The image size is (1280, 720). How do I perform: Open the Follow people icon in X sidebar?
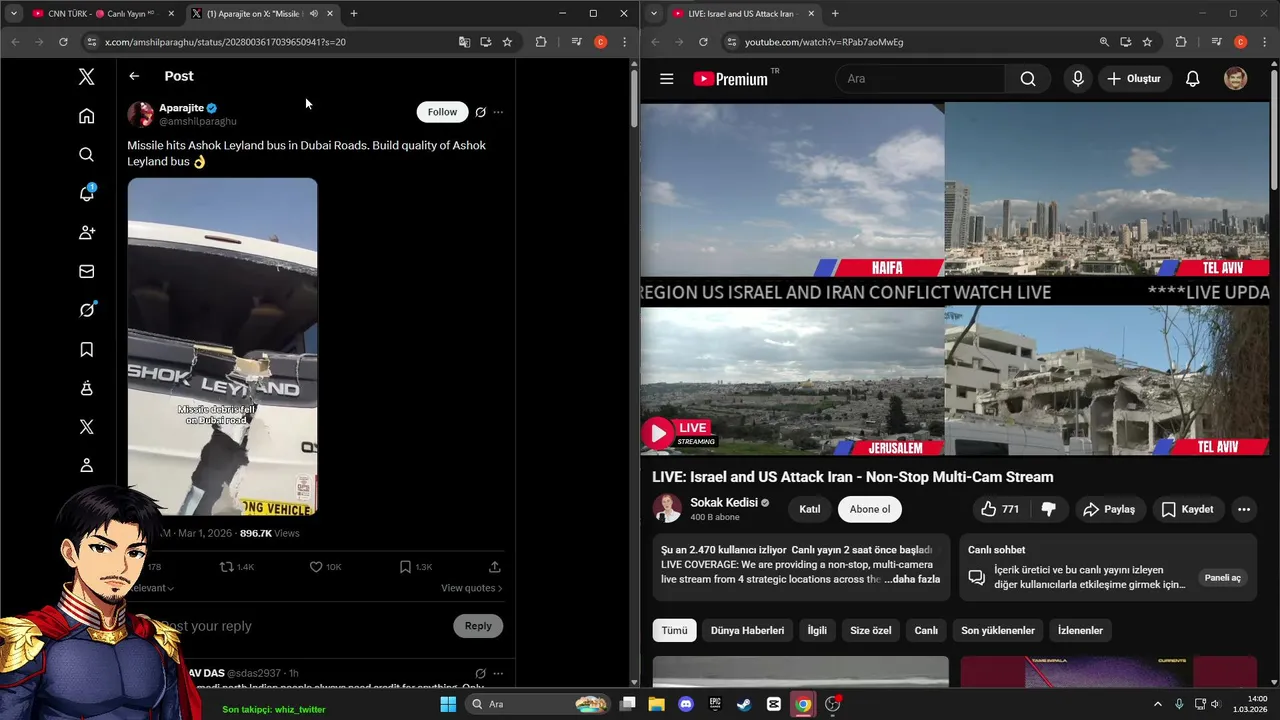click(x=87, y=232)
